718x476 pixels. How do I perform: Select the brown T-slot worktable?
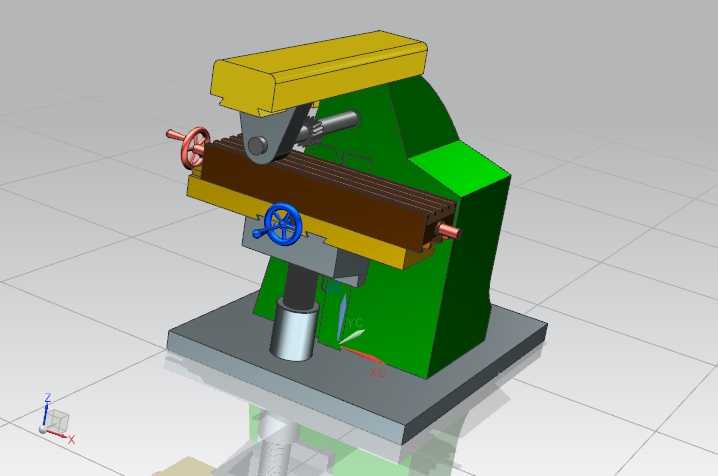[321, 192]
